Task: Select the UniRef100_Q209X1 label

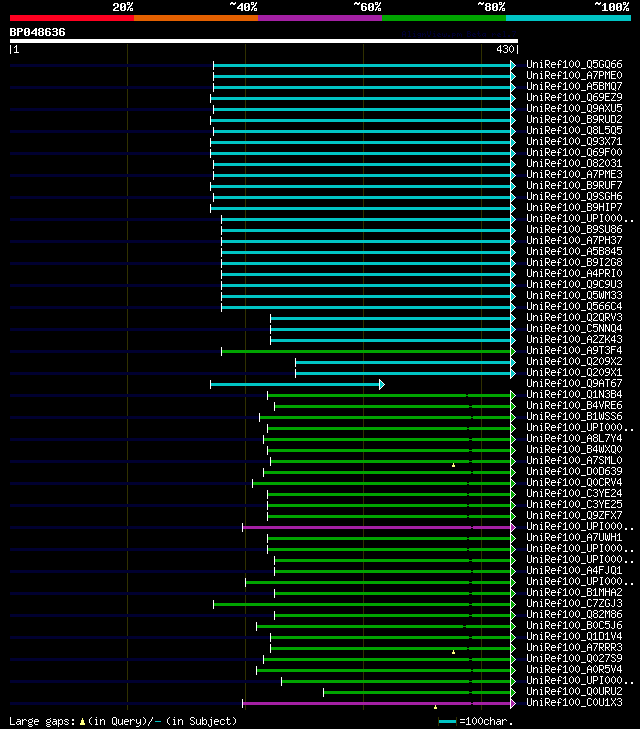Action: tap(574, 372)
